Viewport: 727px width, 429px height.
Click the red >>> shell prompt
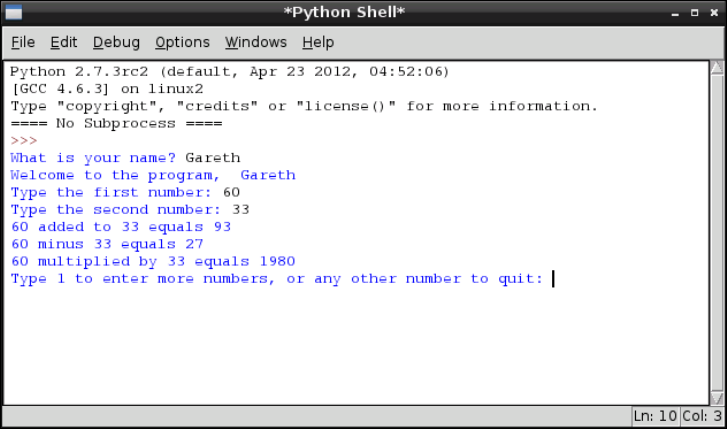[x=23, y=141]
